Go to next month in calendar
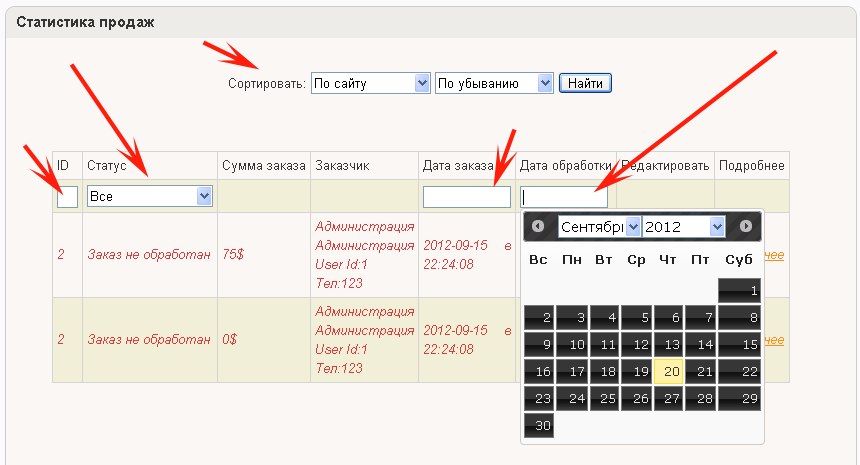The height and width of the screenshot is (465, 860). (x=745, y=227)
